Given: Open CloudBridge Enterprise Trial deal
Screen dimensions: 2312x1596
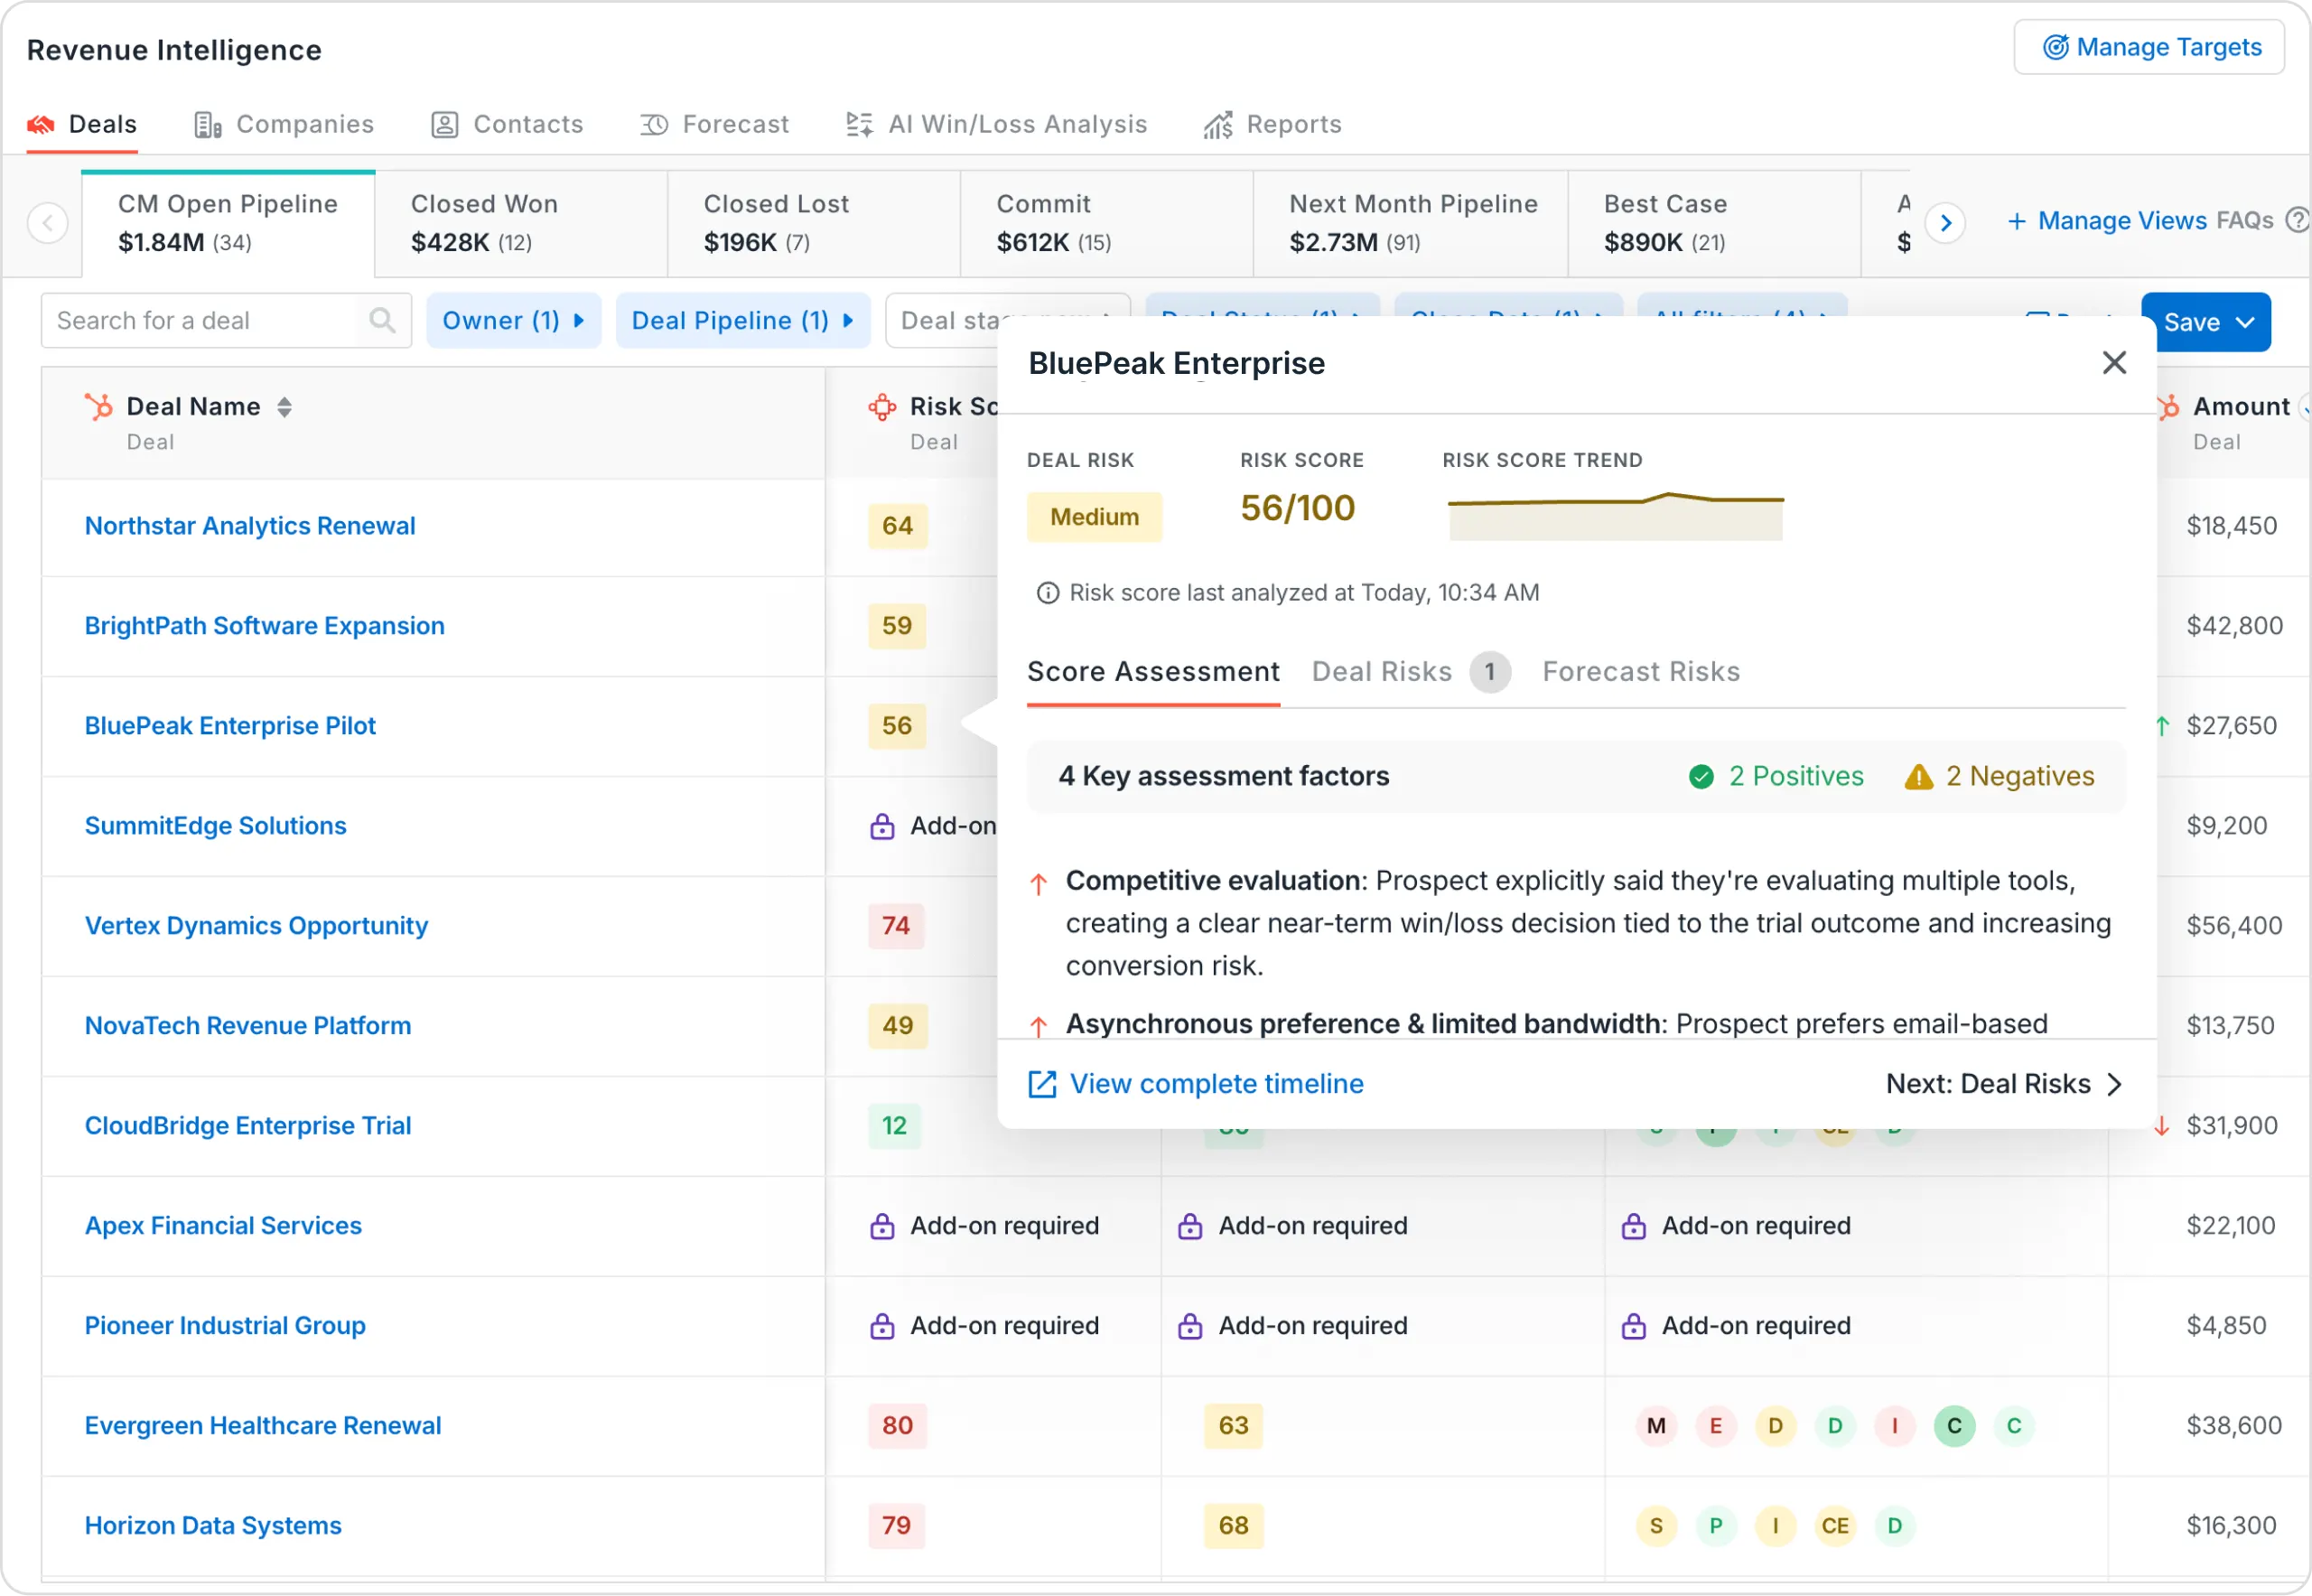Looking at the screenshot, I should tap(248, 1126).
